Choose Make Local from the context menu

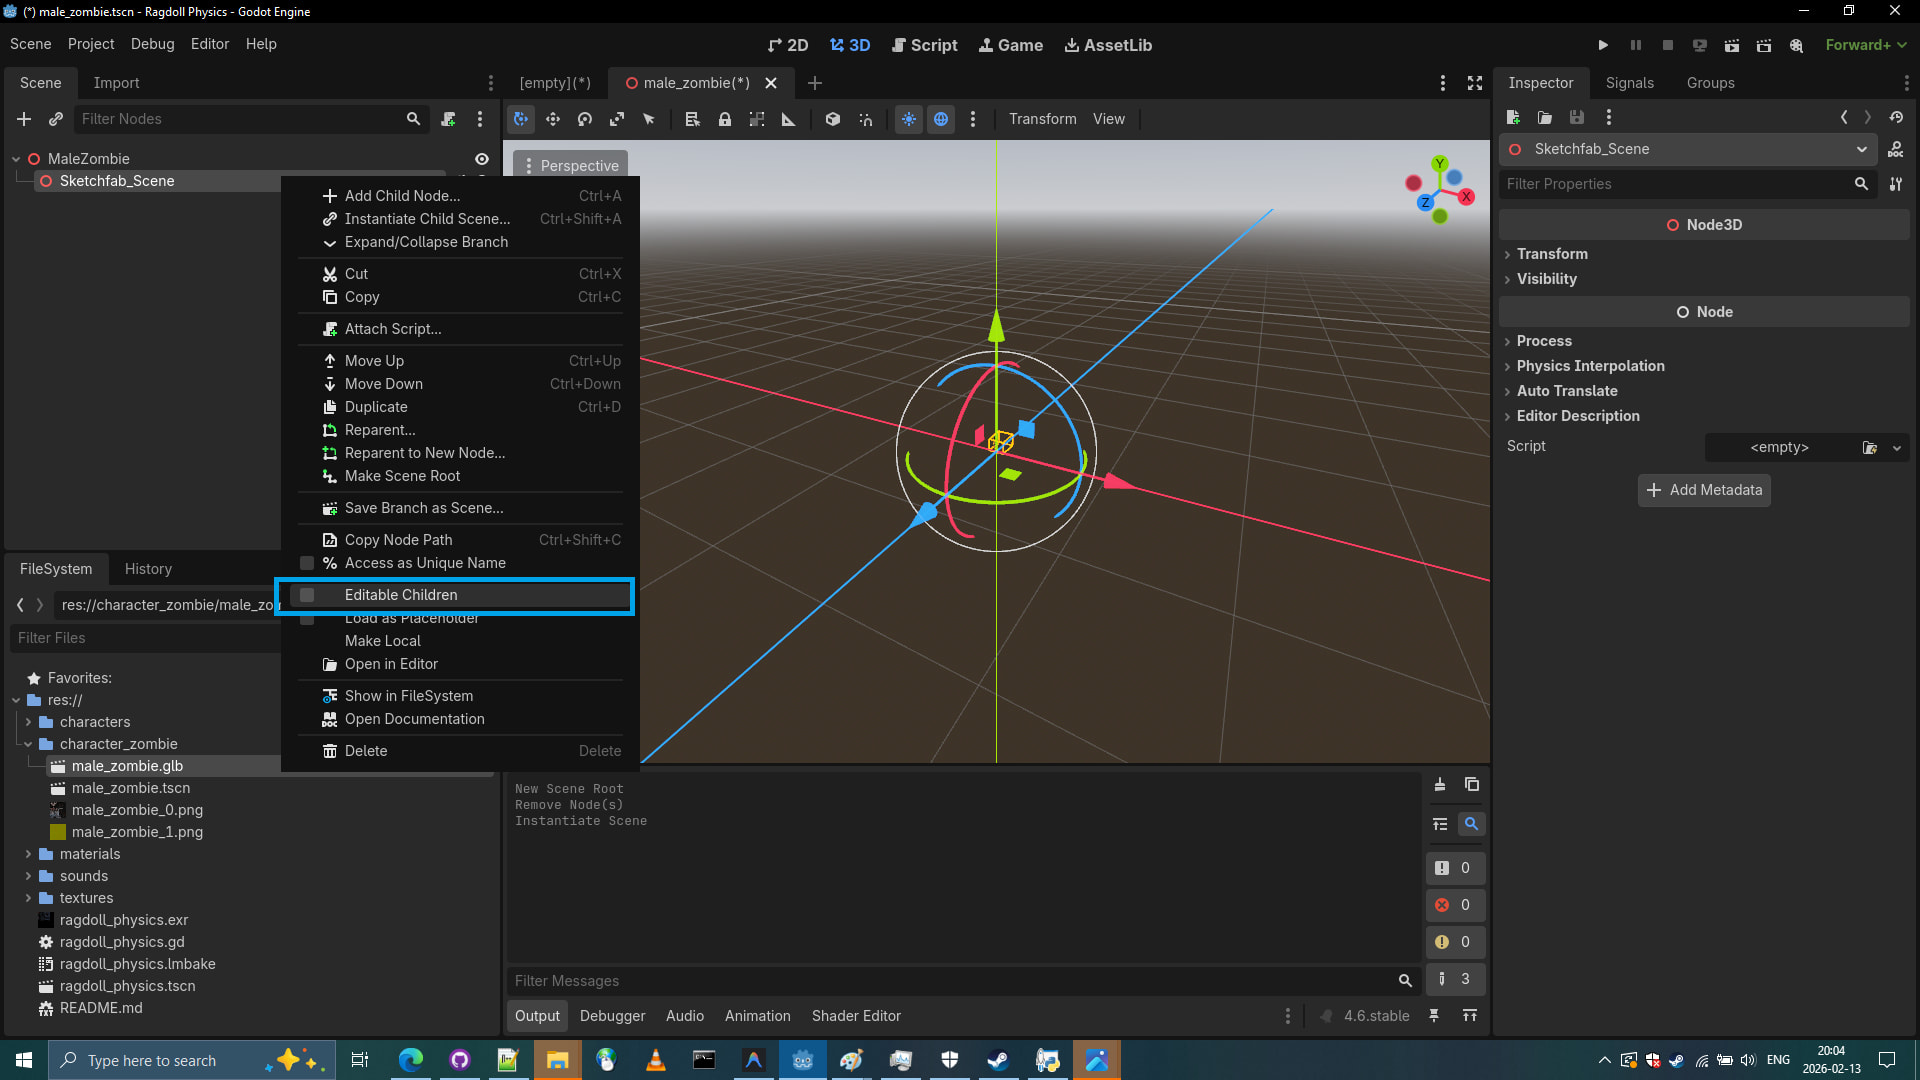coord(383,641)
